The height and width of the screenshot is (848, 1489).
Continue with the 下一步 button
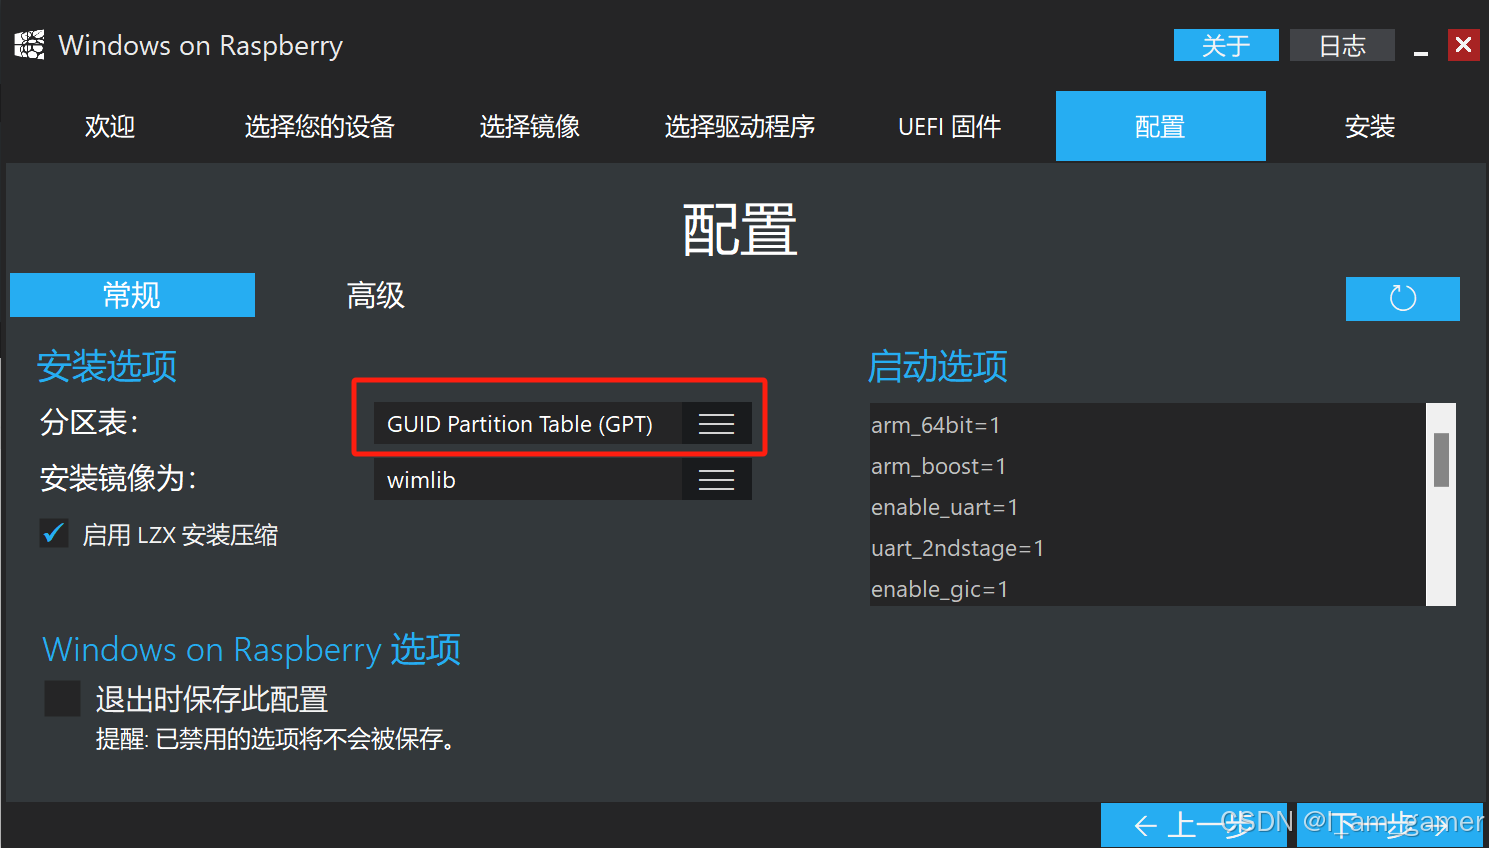[1390, 825]
